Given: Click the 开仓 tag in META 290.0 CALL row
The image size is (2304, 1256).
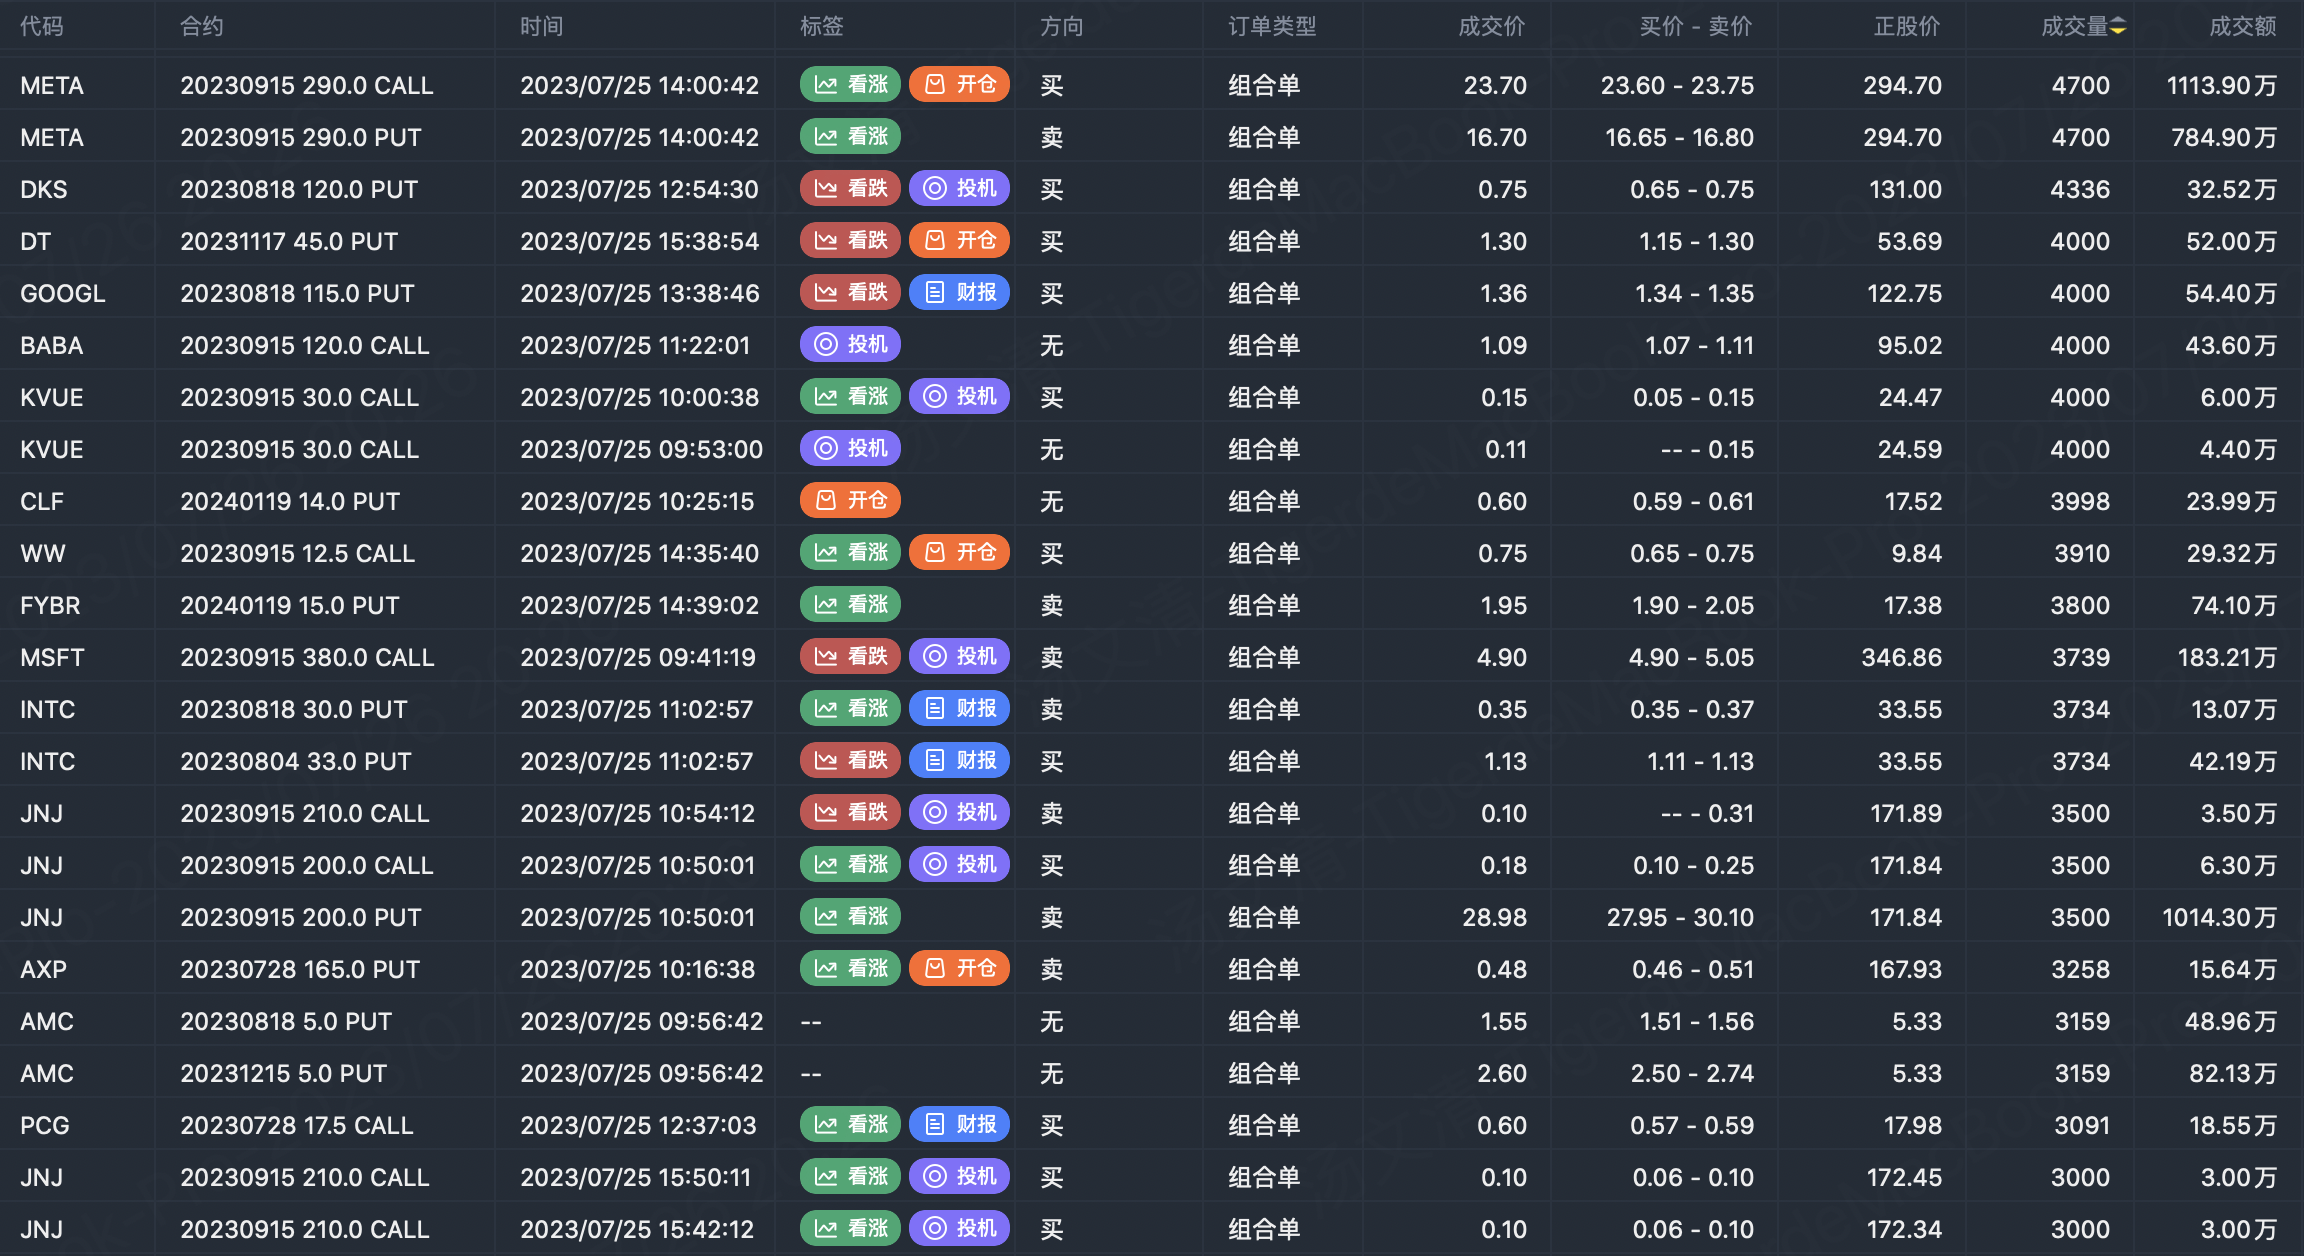Looking at the screenshot, I should [959, 85].
